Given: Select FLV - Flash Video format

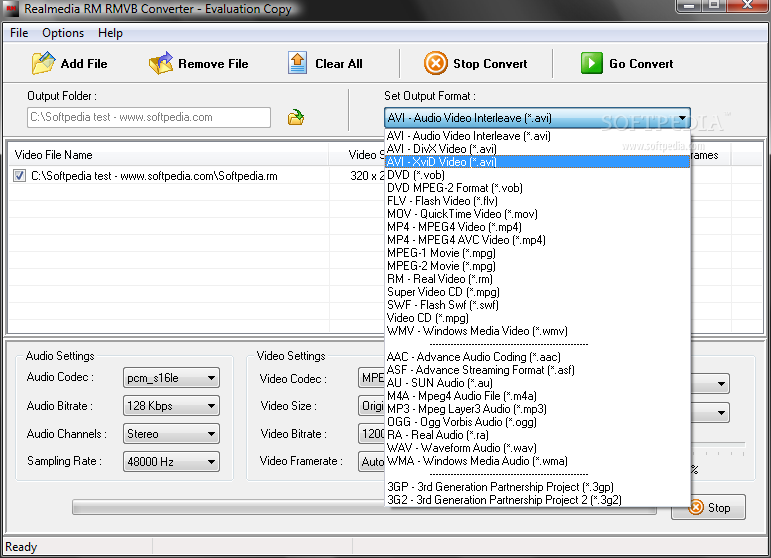Looking at the screenshot, I should pyautogui.click(x=537, y=201).
